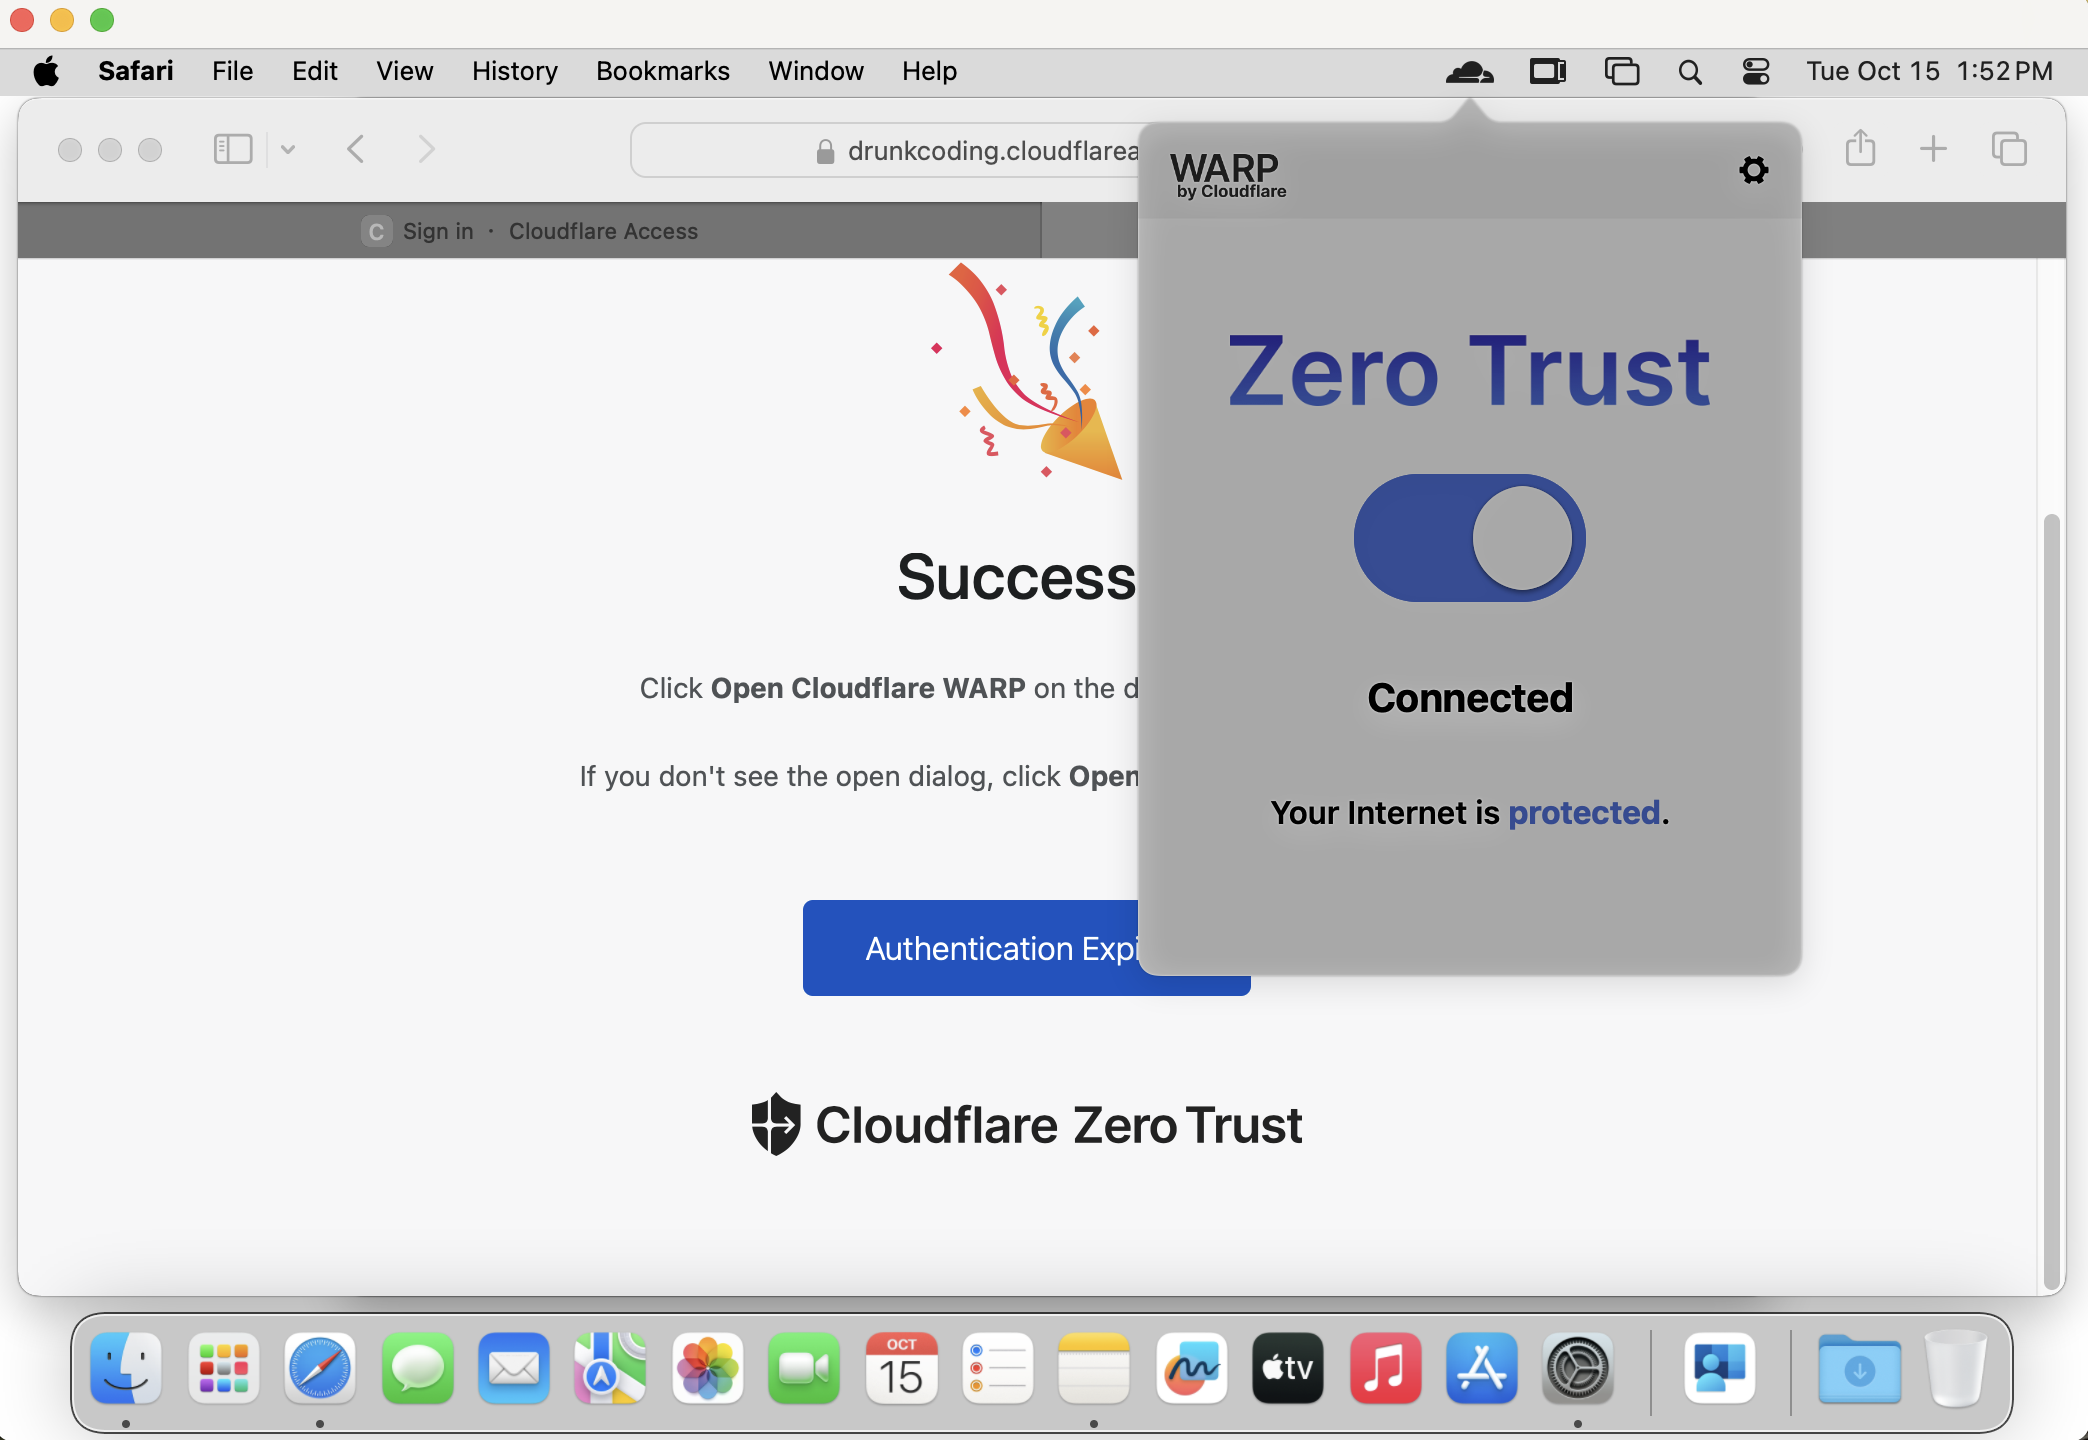Go forward with Safari forward arrow

(426, 150)
